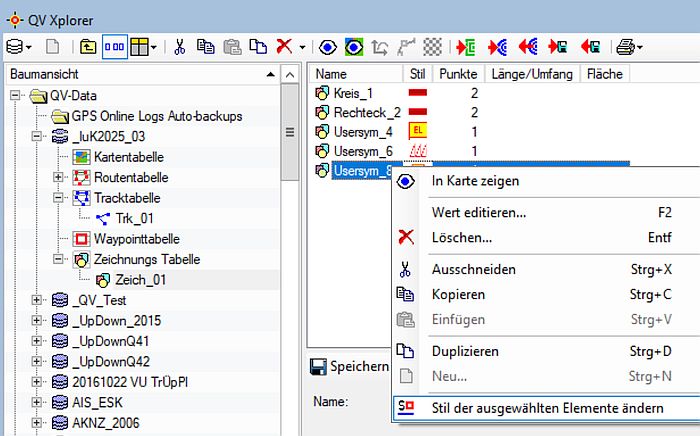Click the tree view vertical scrollbar thumb
Viewport: 700px width, 436px height.
click(290, 133)
